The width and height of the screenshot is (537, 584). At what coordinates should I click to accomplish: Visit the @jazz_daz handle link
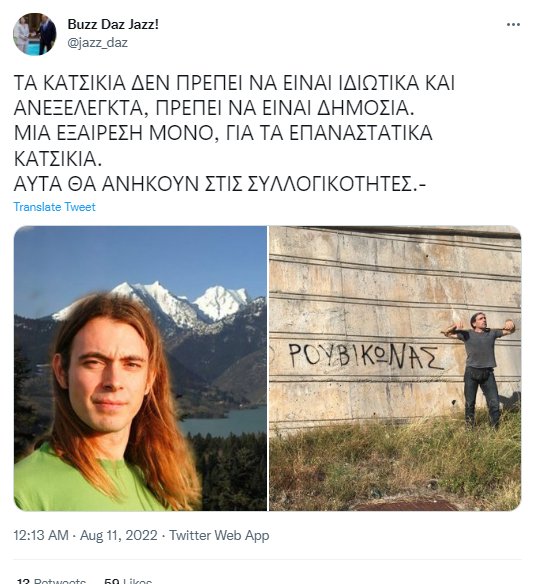click(98, 42)
